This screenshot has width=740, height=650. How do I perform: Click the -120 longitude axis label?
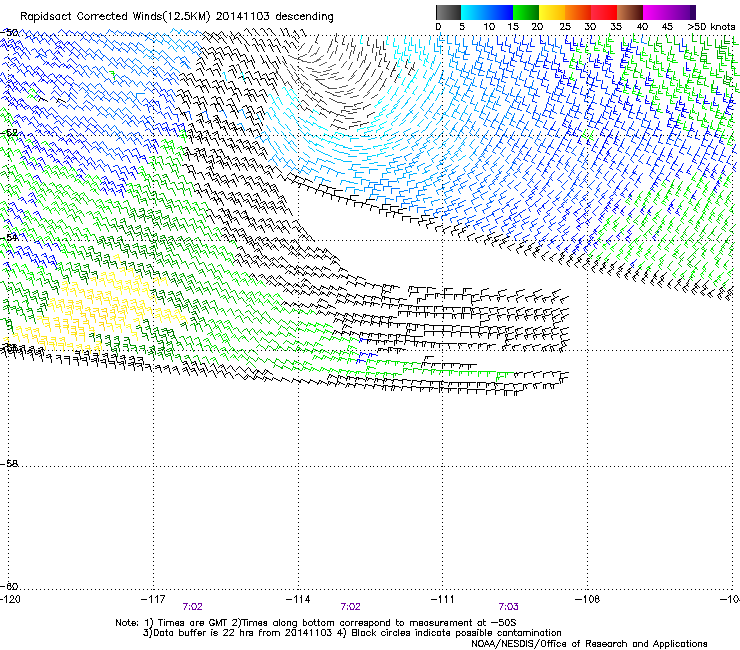click(x=10, y=599)
